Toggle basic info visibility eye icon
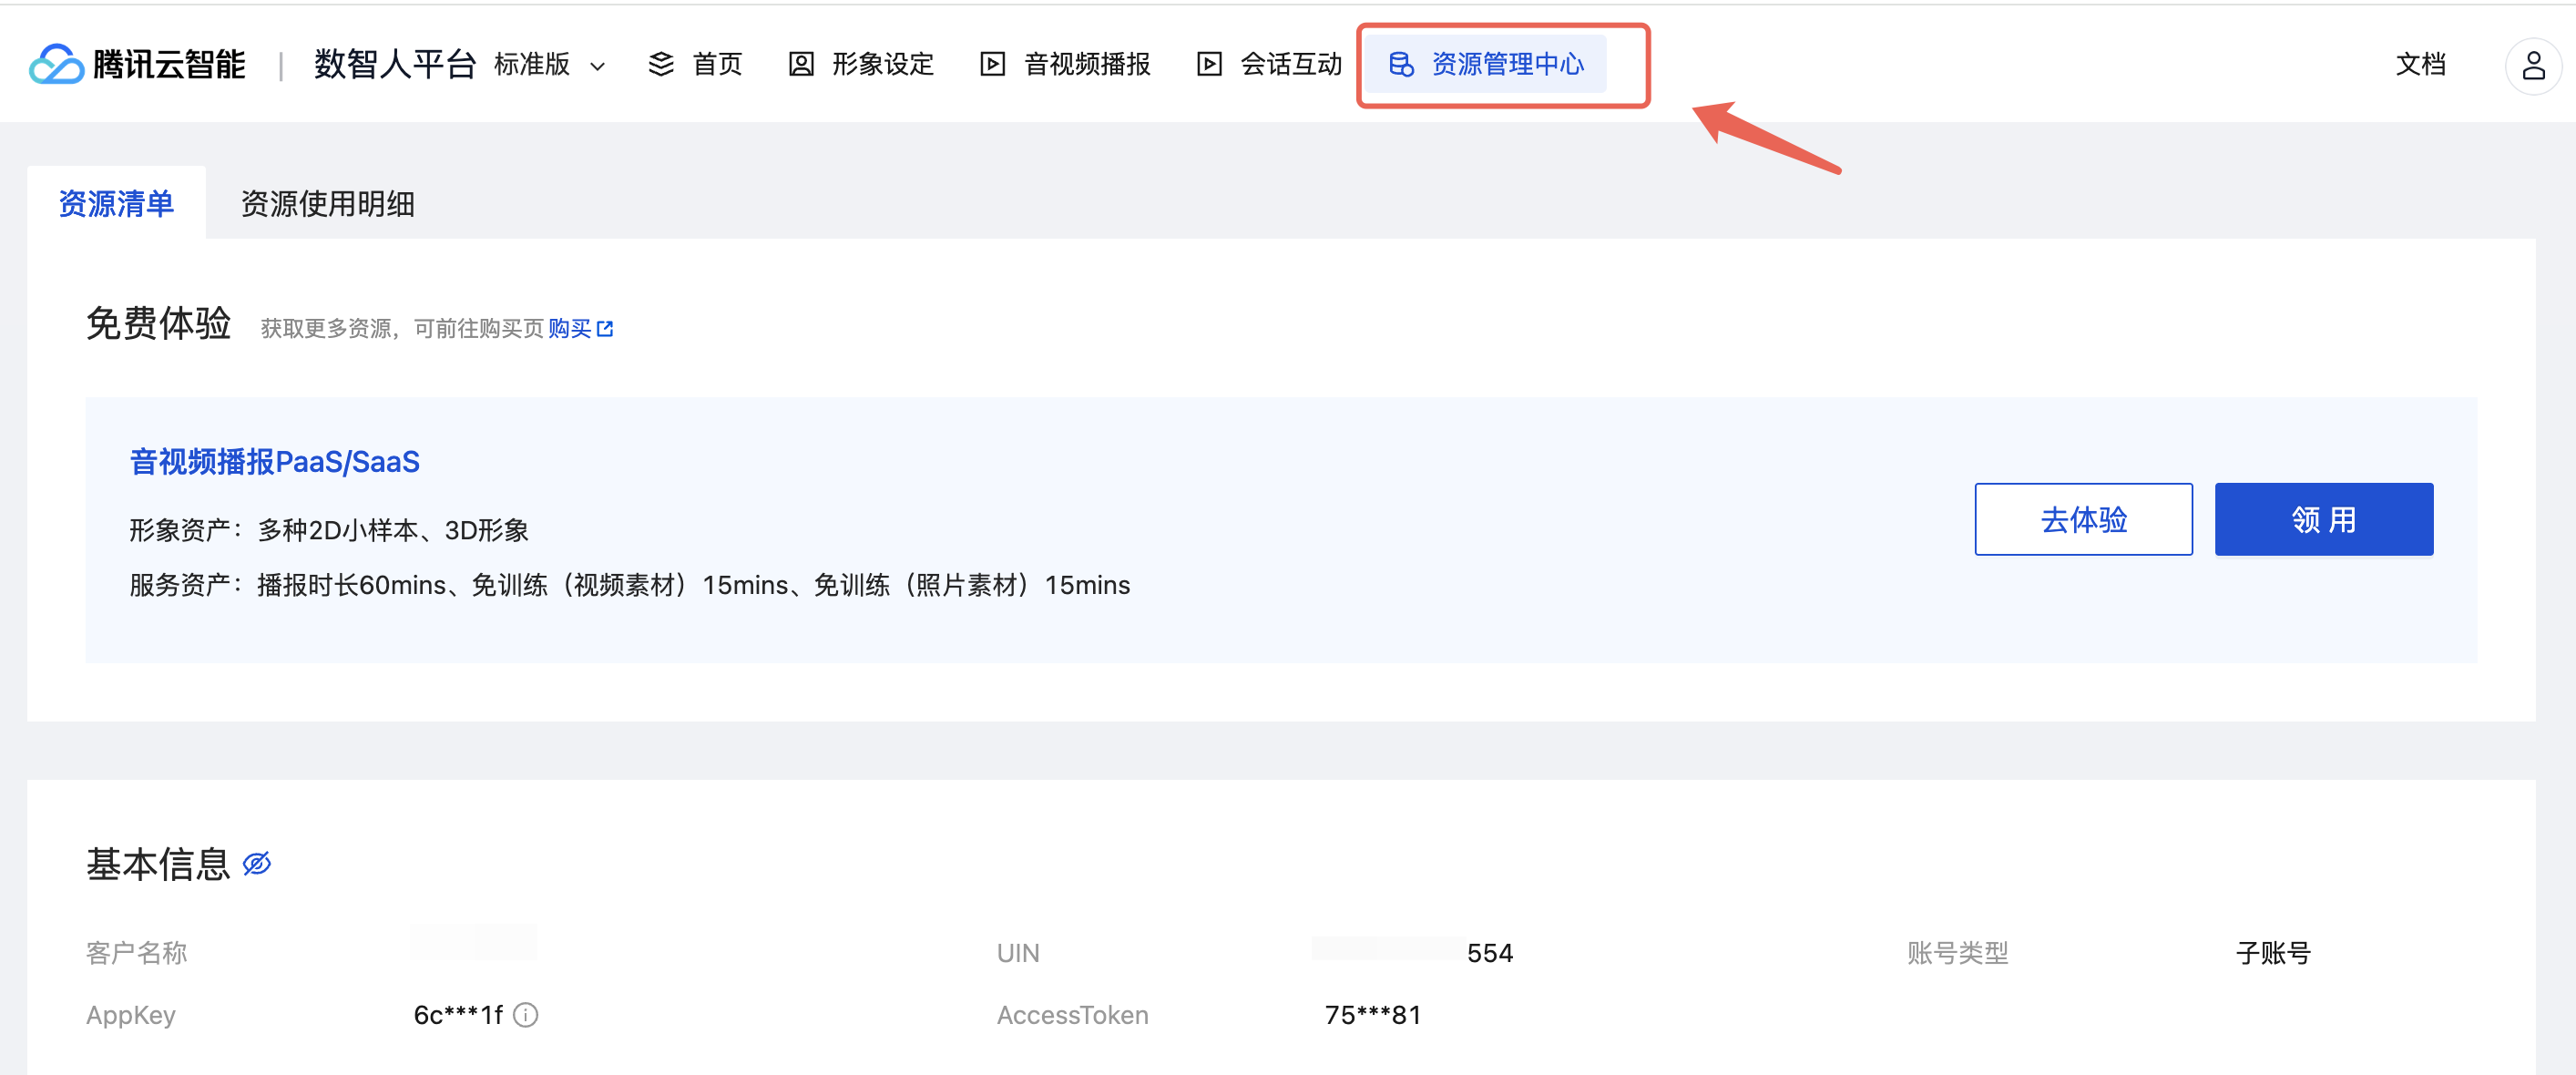The height and width of the screenshot is (1075, 2576). tap(257, 863)
